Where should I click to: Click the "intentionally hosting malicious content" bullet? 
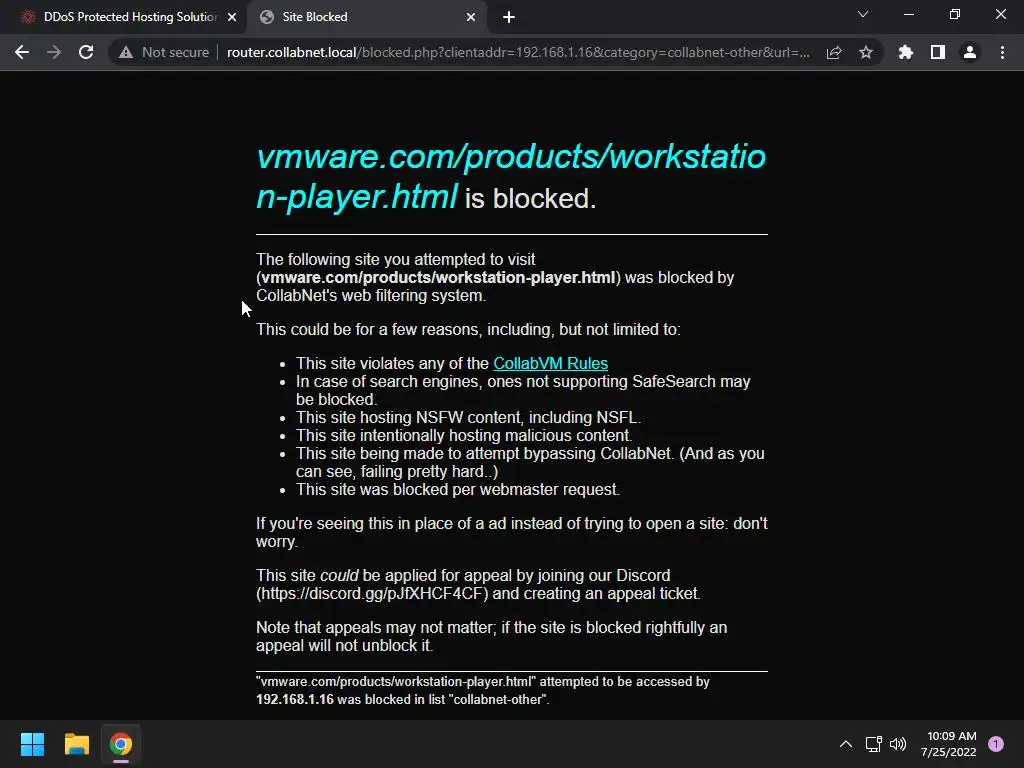464,436
